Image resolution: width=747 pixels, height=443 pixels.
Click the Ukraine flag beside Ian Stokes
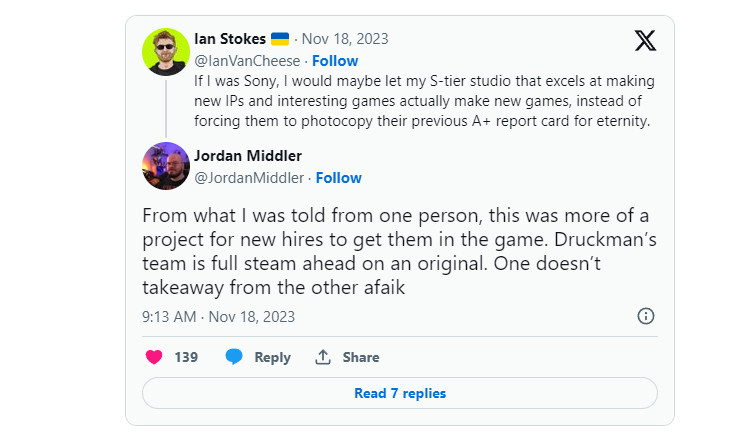click(x=282, y=40)
